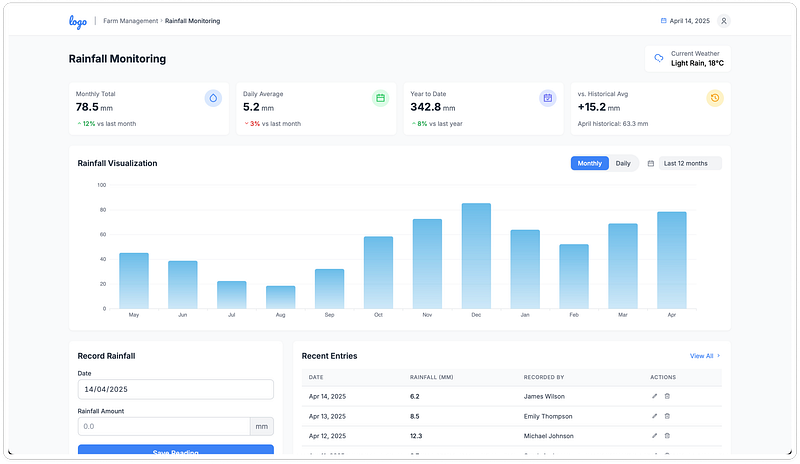
Task: Click the Rainfall Visualization heading
Action: point(117,163)
